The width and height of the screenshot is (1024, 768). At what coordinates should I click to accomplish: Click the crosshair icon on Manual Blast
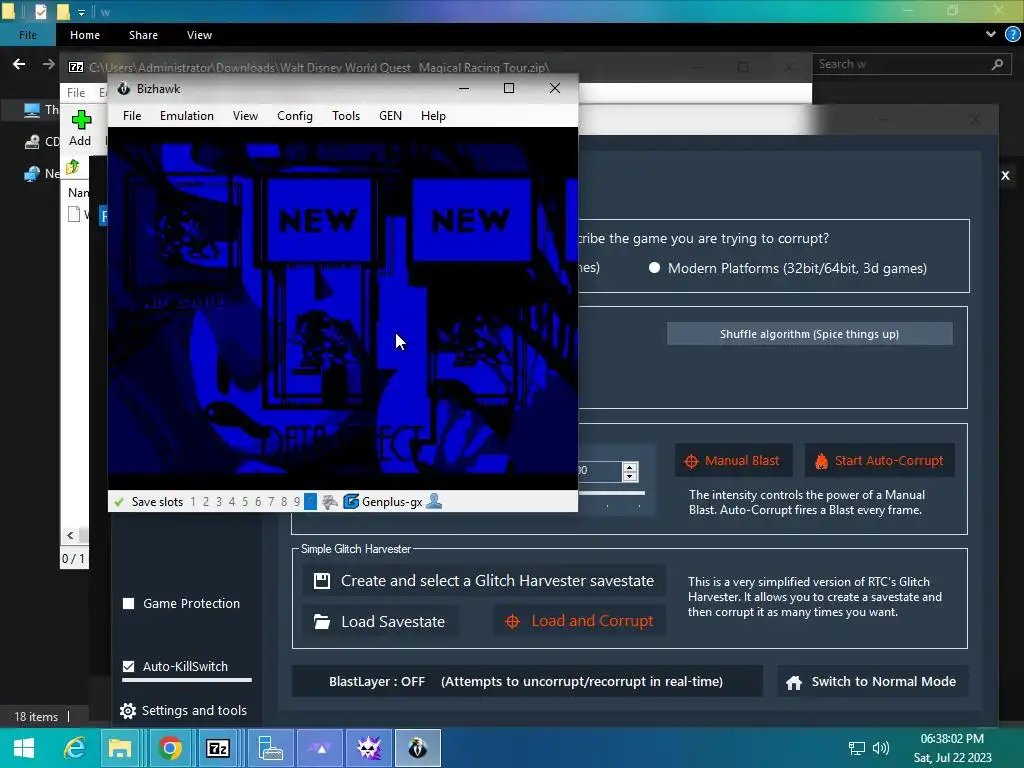pos(691,461)
